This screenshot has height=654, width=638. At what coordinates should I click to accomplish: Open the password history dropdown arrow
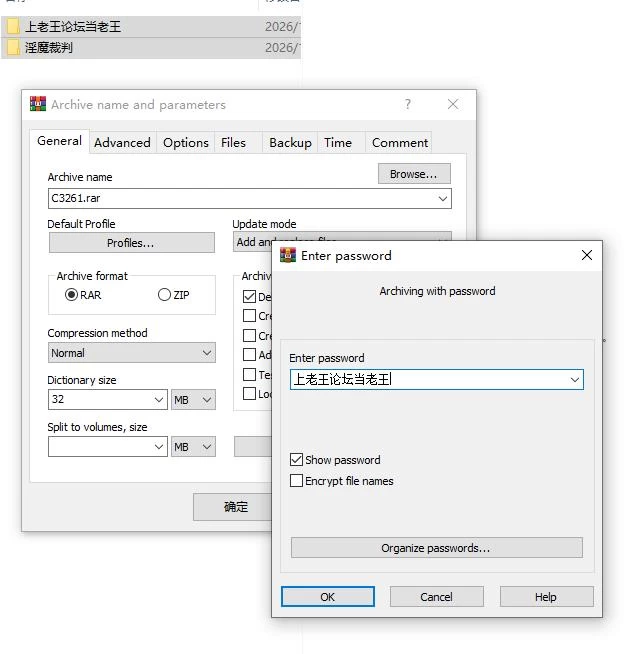pyautogui.click(x=575, y=380)
